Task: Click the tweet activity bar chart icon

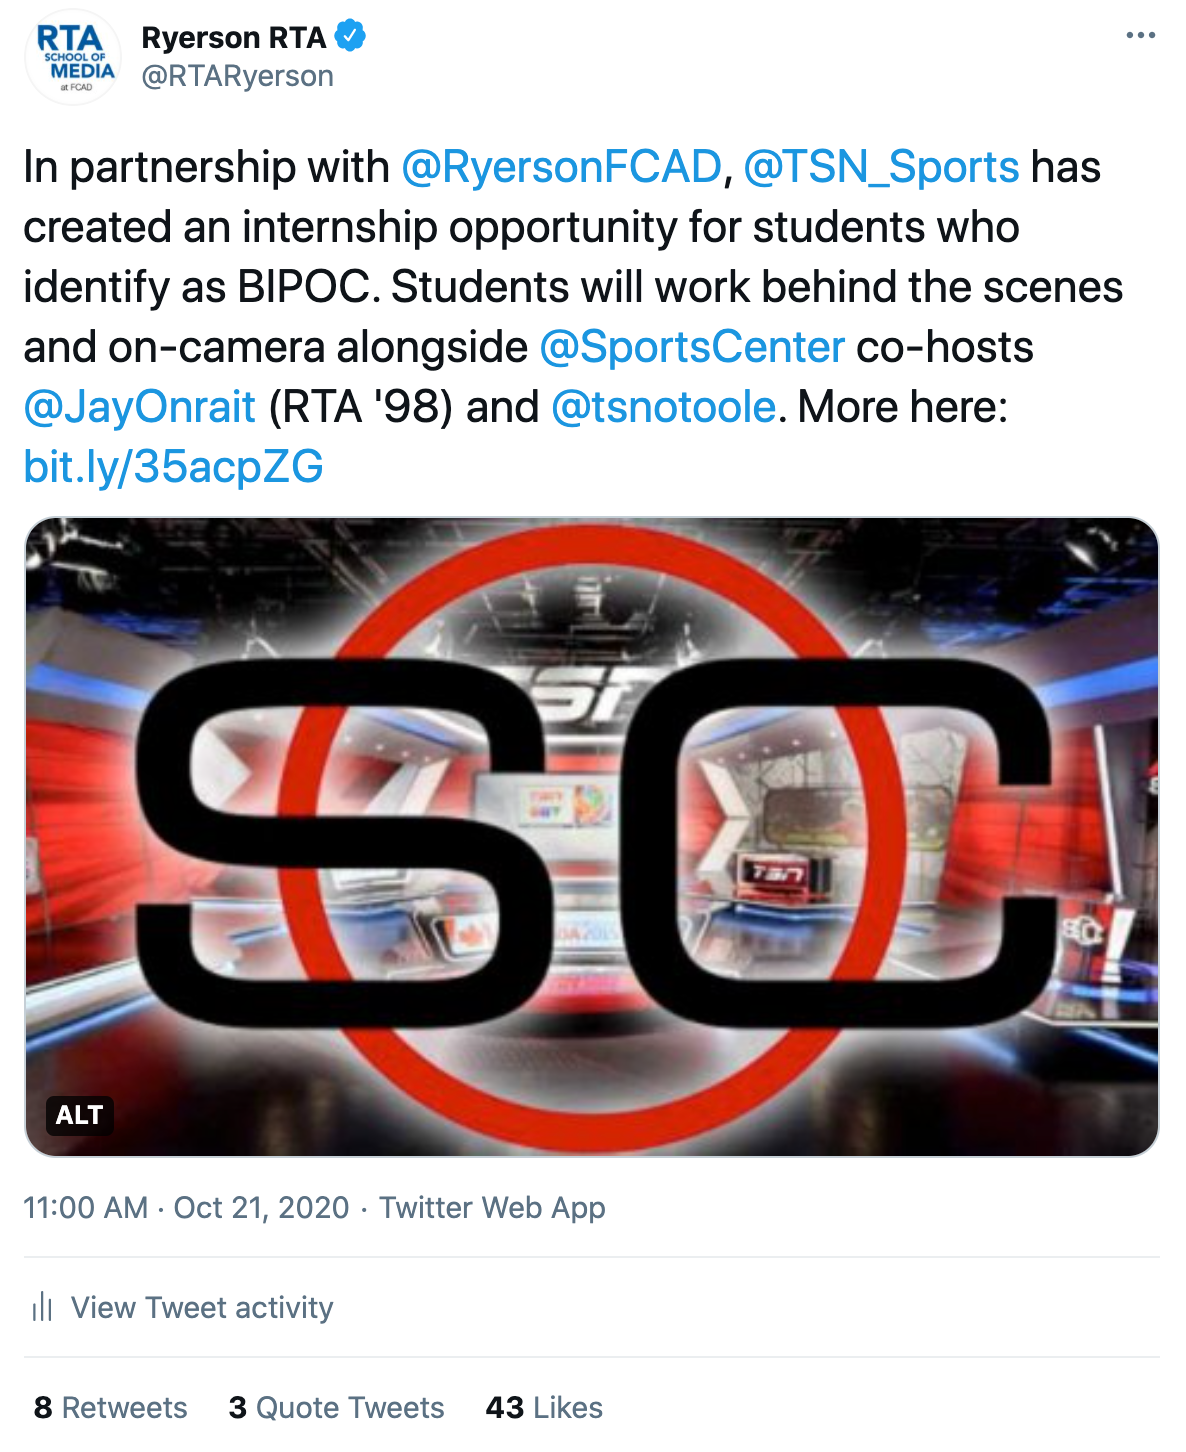Action: [x=42, y=1306]
